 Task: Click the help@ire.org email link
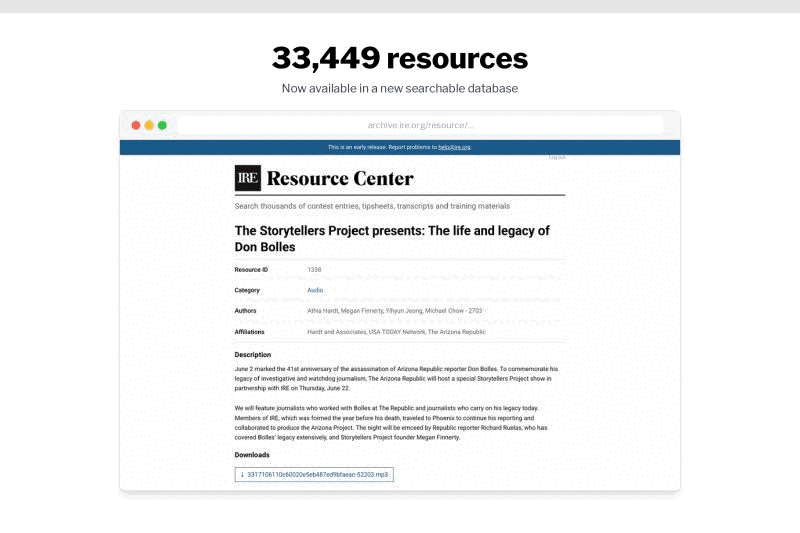click(x=454, y=147)
